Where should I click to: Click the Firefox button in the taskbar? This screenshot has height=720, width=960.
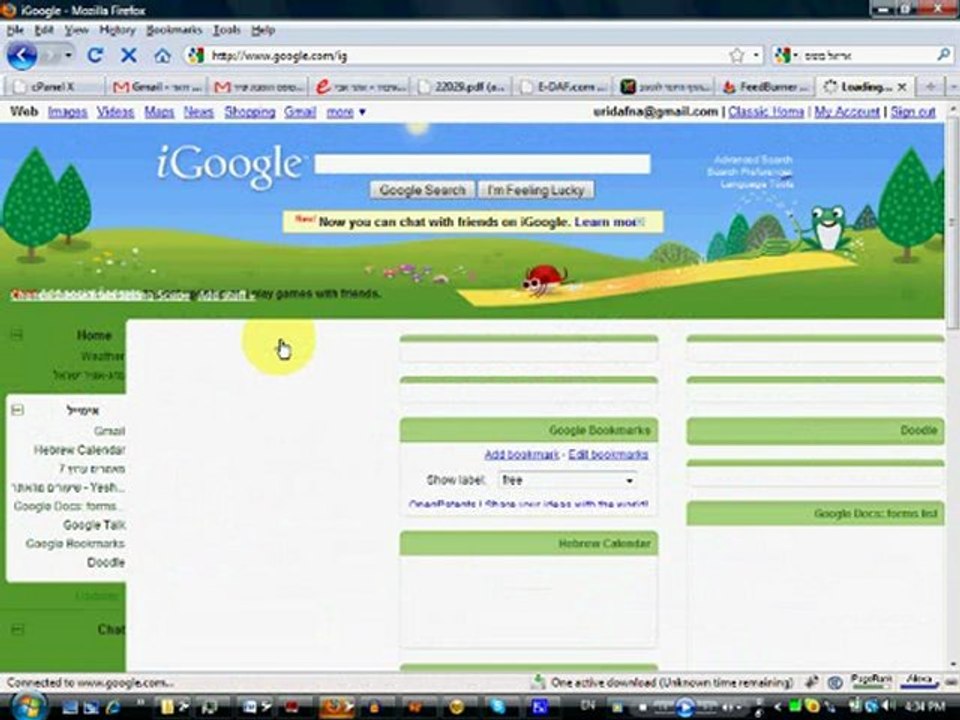(x=336, y=707)
